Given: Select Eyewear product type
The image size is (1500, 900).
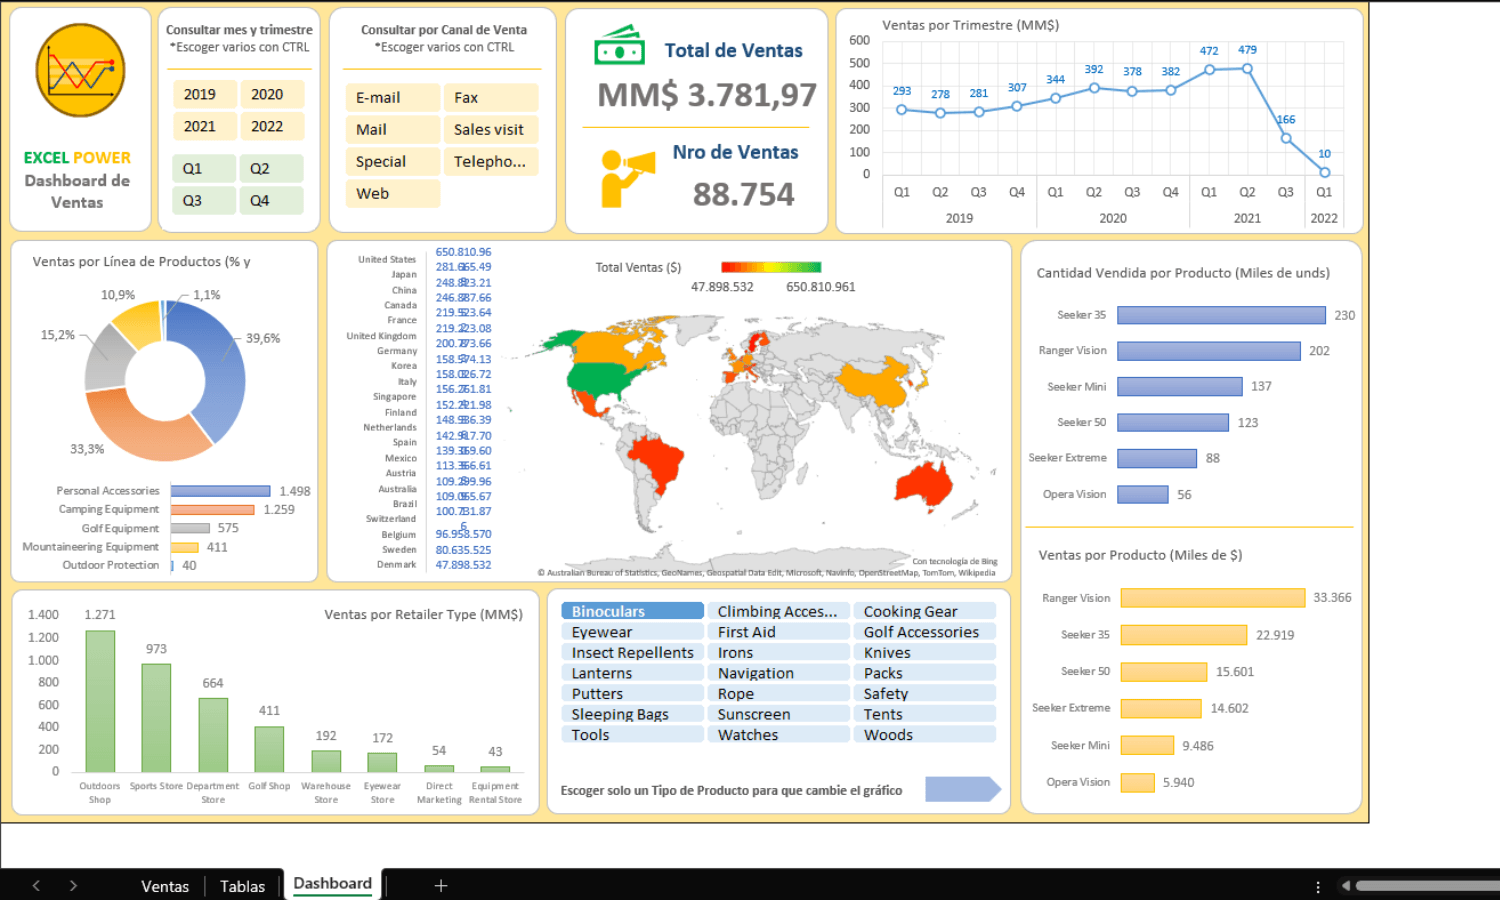Looking at the screenshot, I should pyautogui.click(x=633, y=632).
